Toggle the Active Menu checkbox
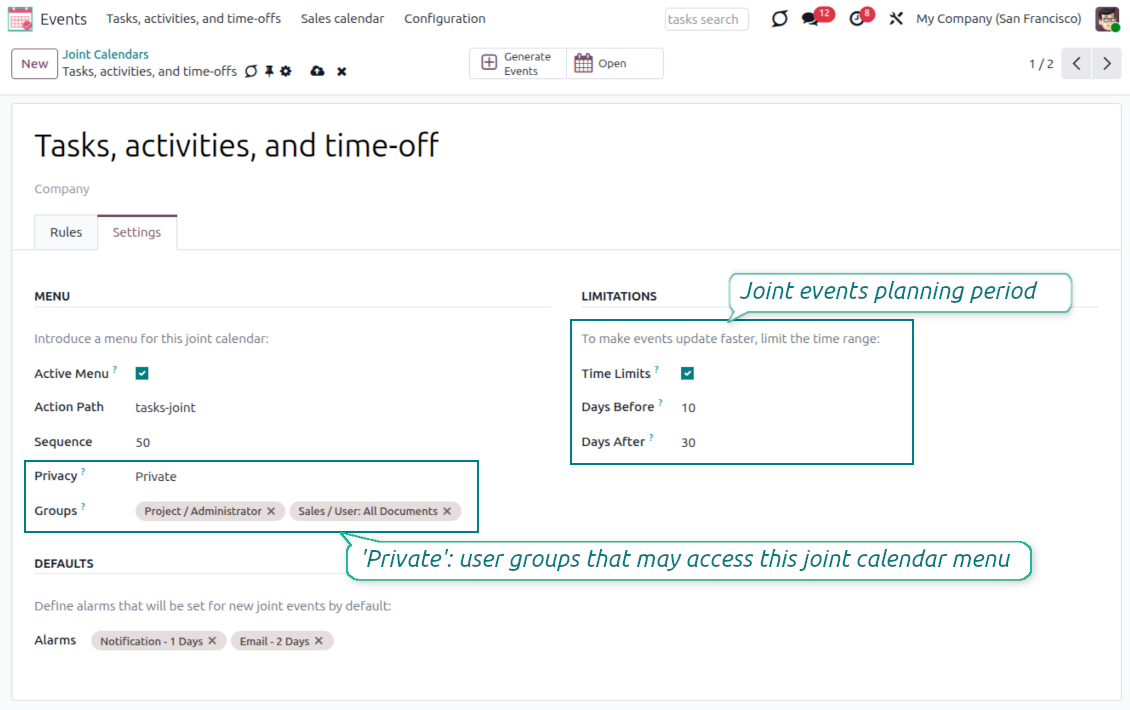1130x710 pixels. point(142,373)
